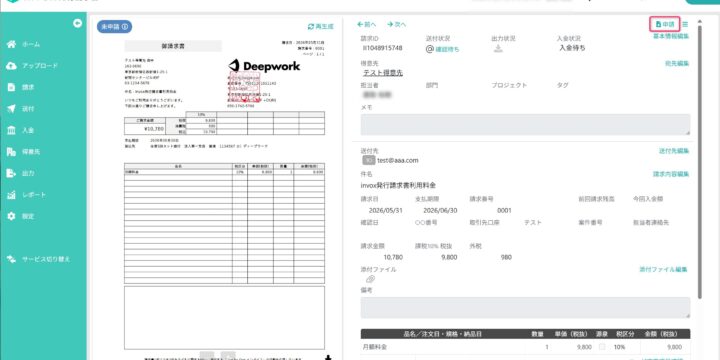Open the テスト得意先 customer link
Image resolution: width=720 pixels, height=360 pixels.
pos(383,73)
